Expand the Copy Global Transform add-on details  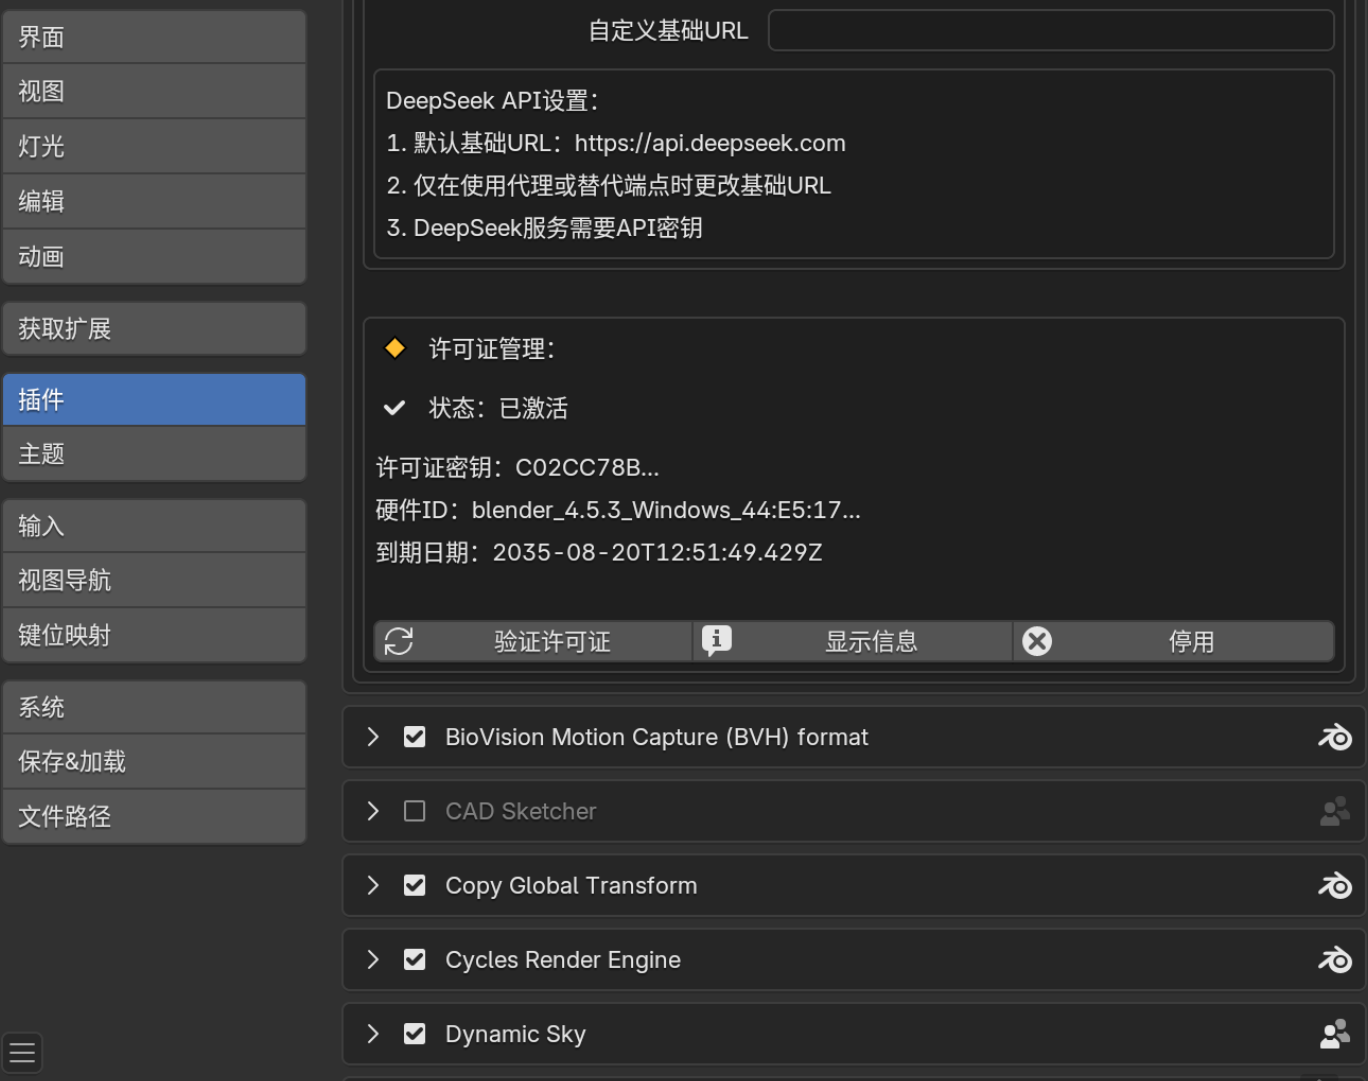[373, 885]
